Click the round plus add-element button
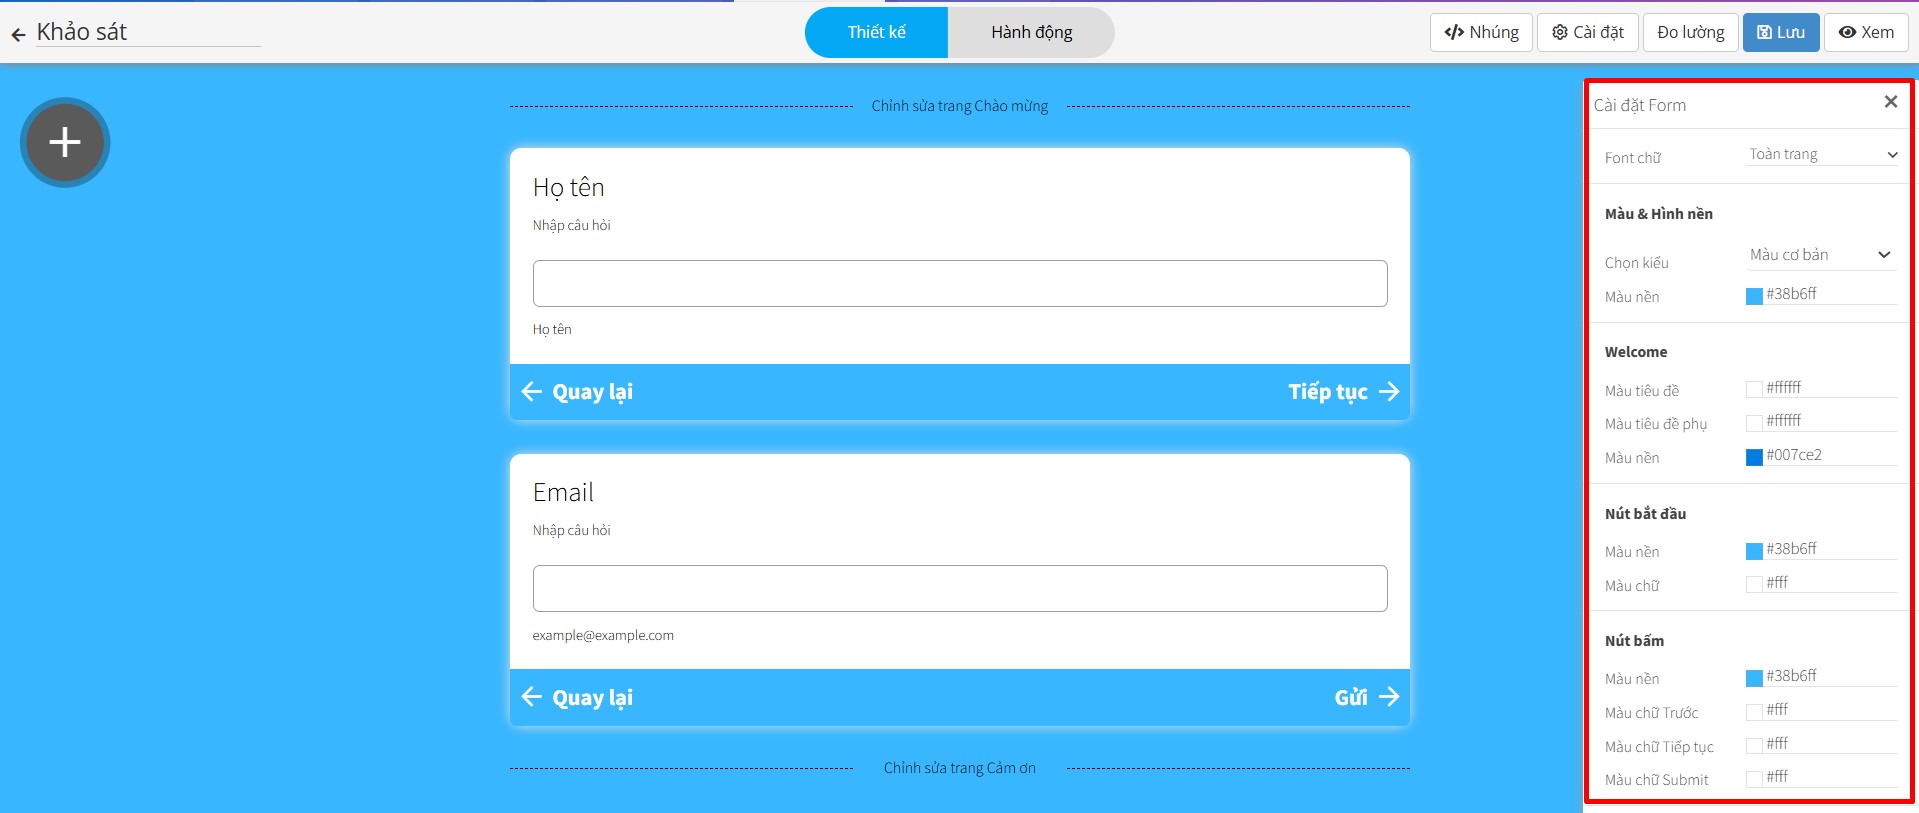The height and width of the screenshot is (813, 1919). pos(65,142)
